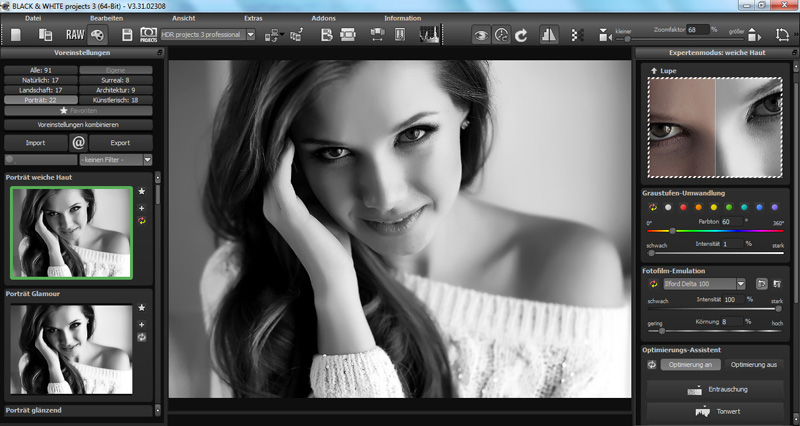This screenshot has height=426, width=800.
Task: Enable the Optimierung an option
Action: click(688, 364)
